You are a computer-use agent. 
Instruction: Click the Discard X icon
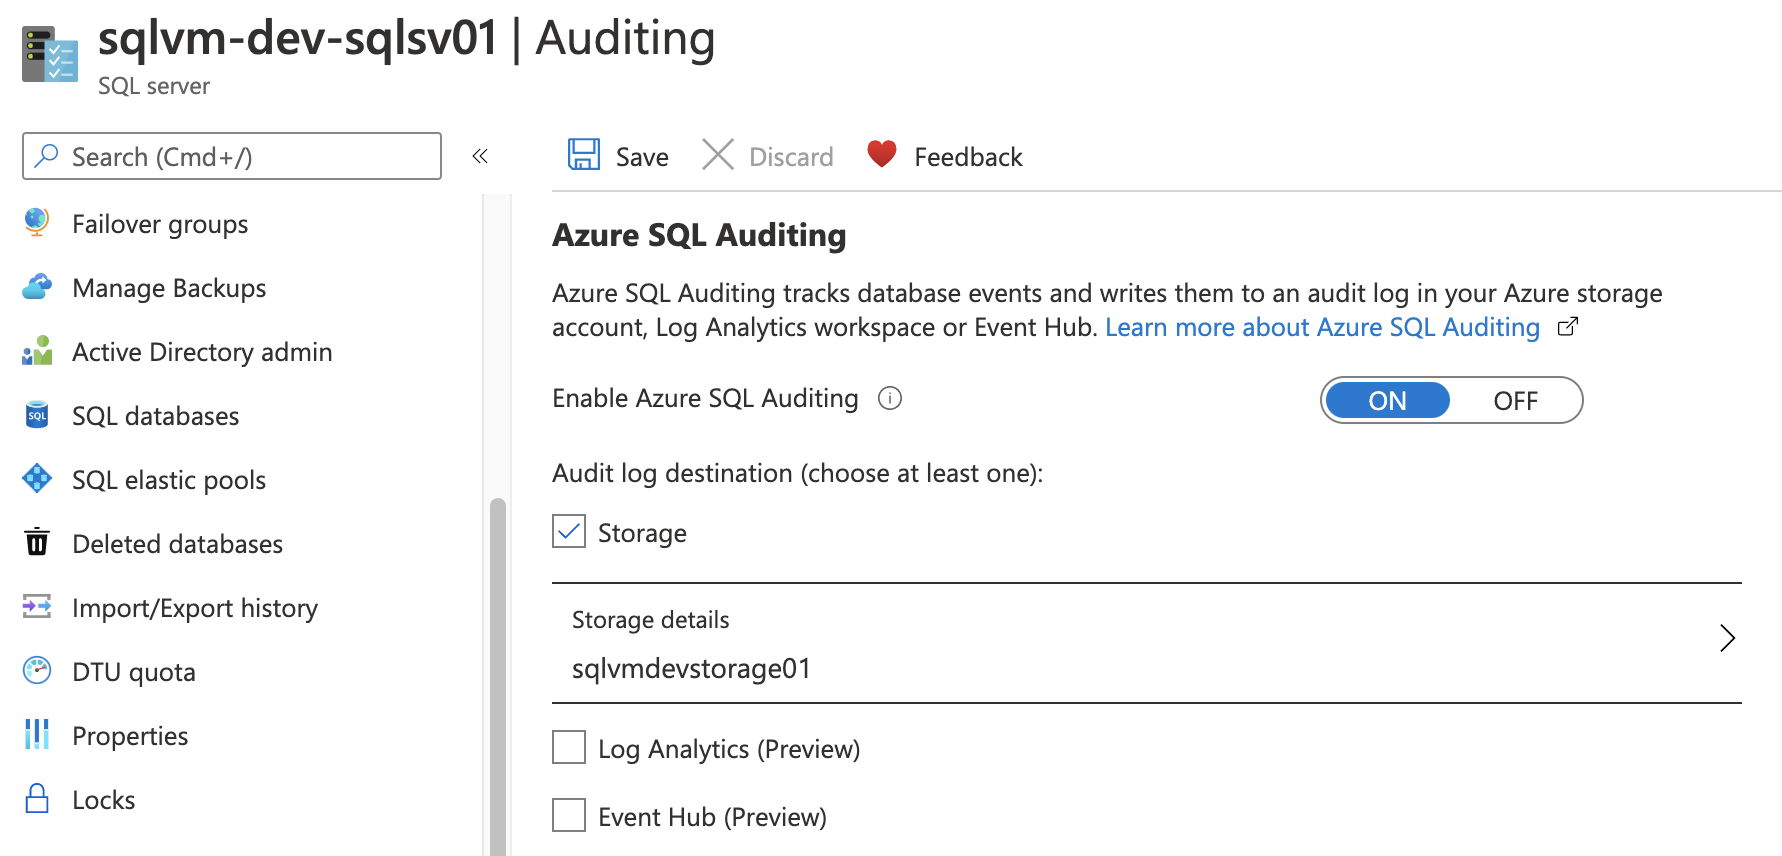coord(717,155)
